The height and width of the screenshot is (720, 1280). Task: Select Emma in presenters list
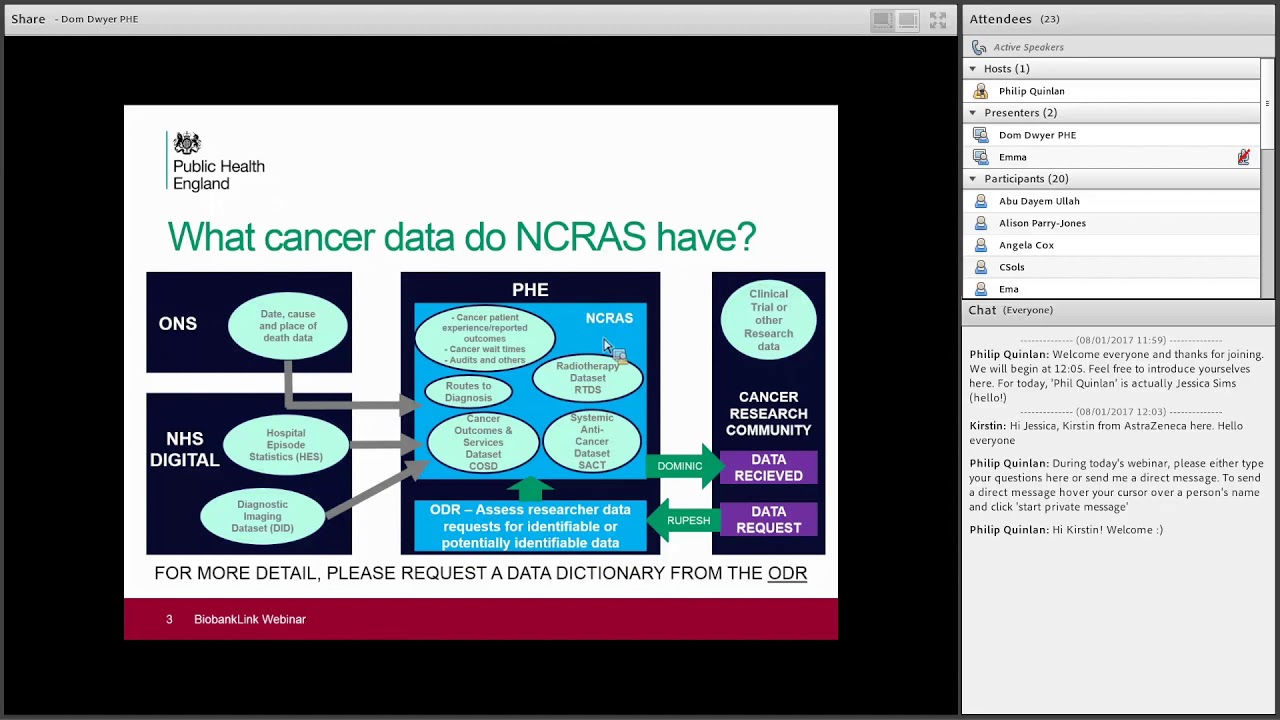1111,157
